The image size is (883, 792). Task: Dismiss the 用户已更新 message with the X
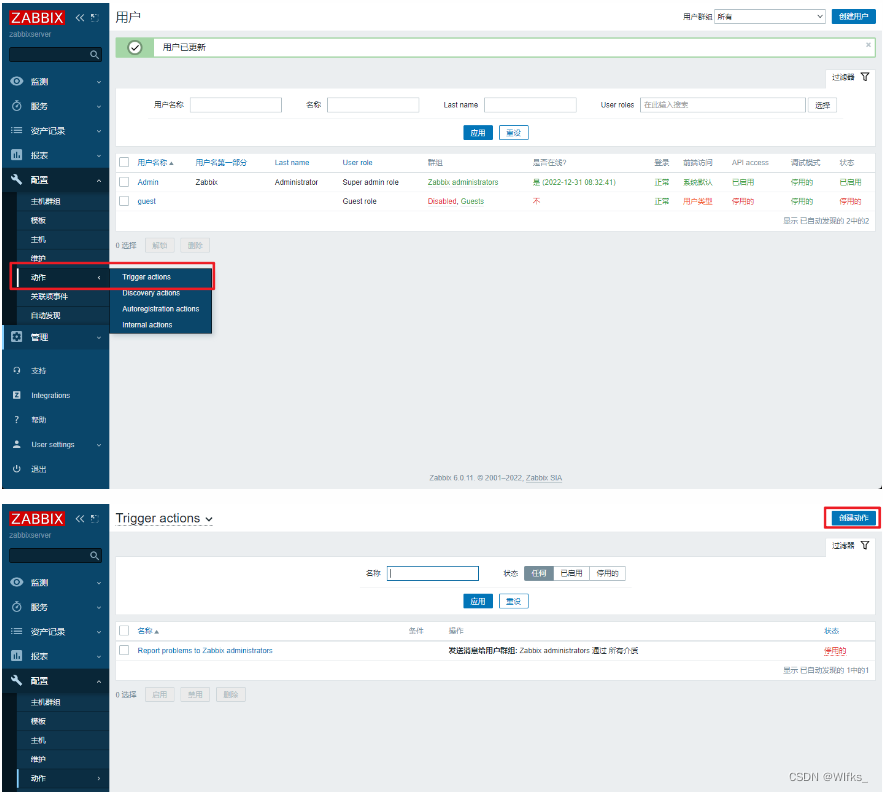click(x=868, y=45)
